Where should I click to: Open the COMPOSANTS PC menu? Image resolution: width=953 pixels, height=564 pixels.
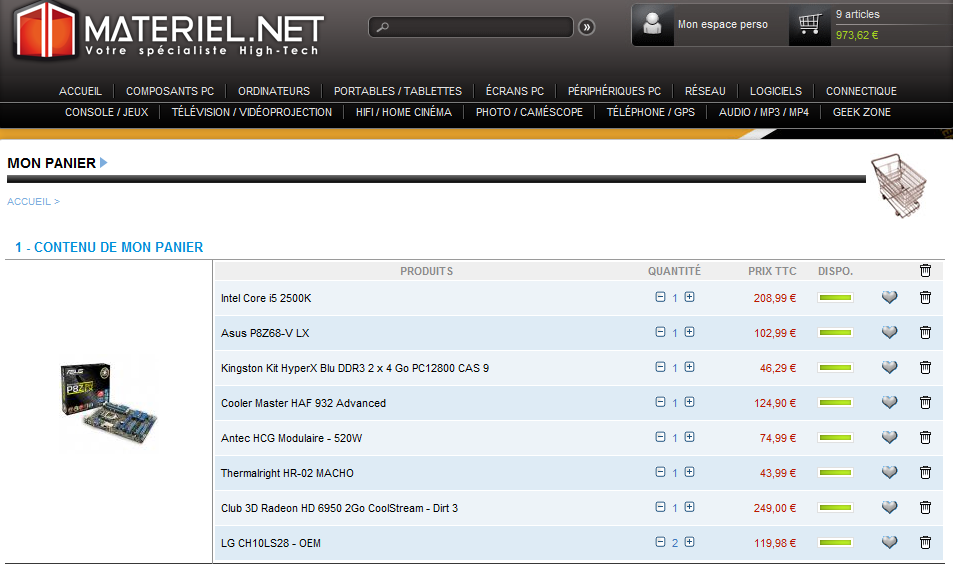point(170,91)
